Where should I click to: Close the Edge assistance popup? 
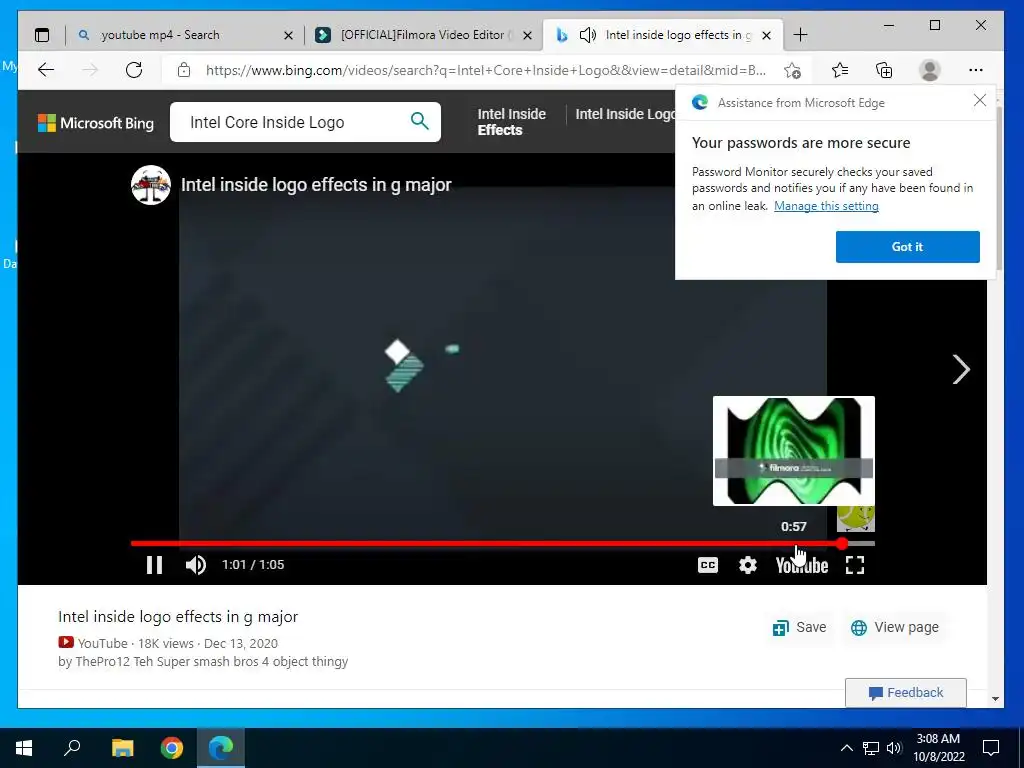980,101
